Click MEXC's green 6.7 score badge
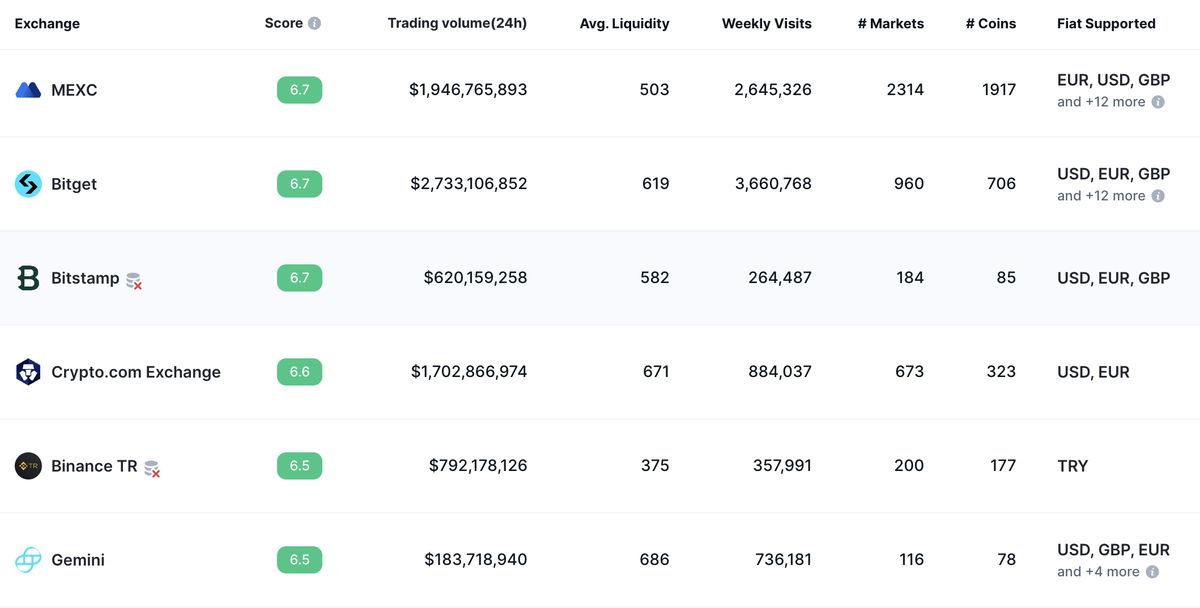This screenshot has height=608, width=1200. click(x=299, y=90)
